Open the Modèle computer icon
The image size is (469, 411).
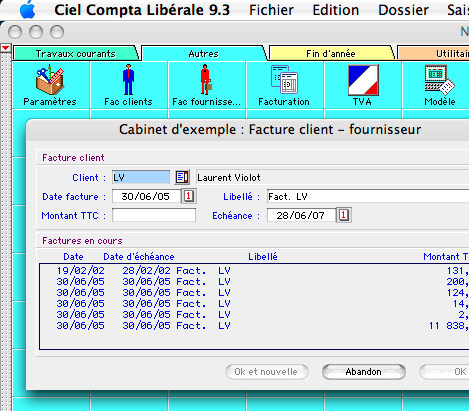click(x=439, y=80)
